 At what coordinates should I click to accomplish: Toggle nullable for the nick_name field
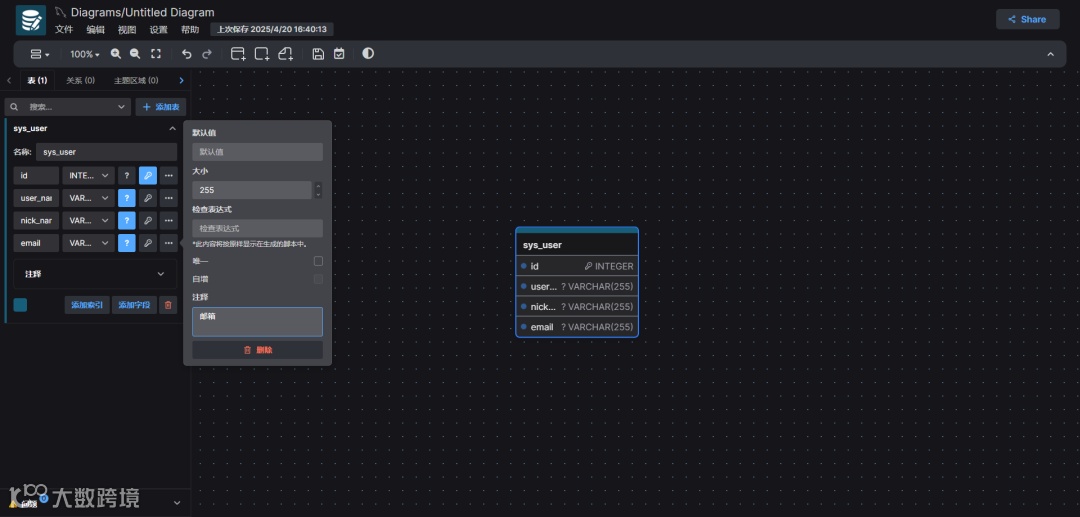pos(127,220)
